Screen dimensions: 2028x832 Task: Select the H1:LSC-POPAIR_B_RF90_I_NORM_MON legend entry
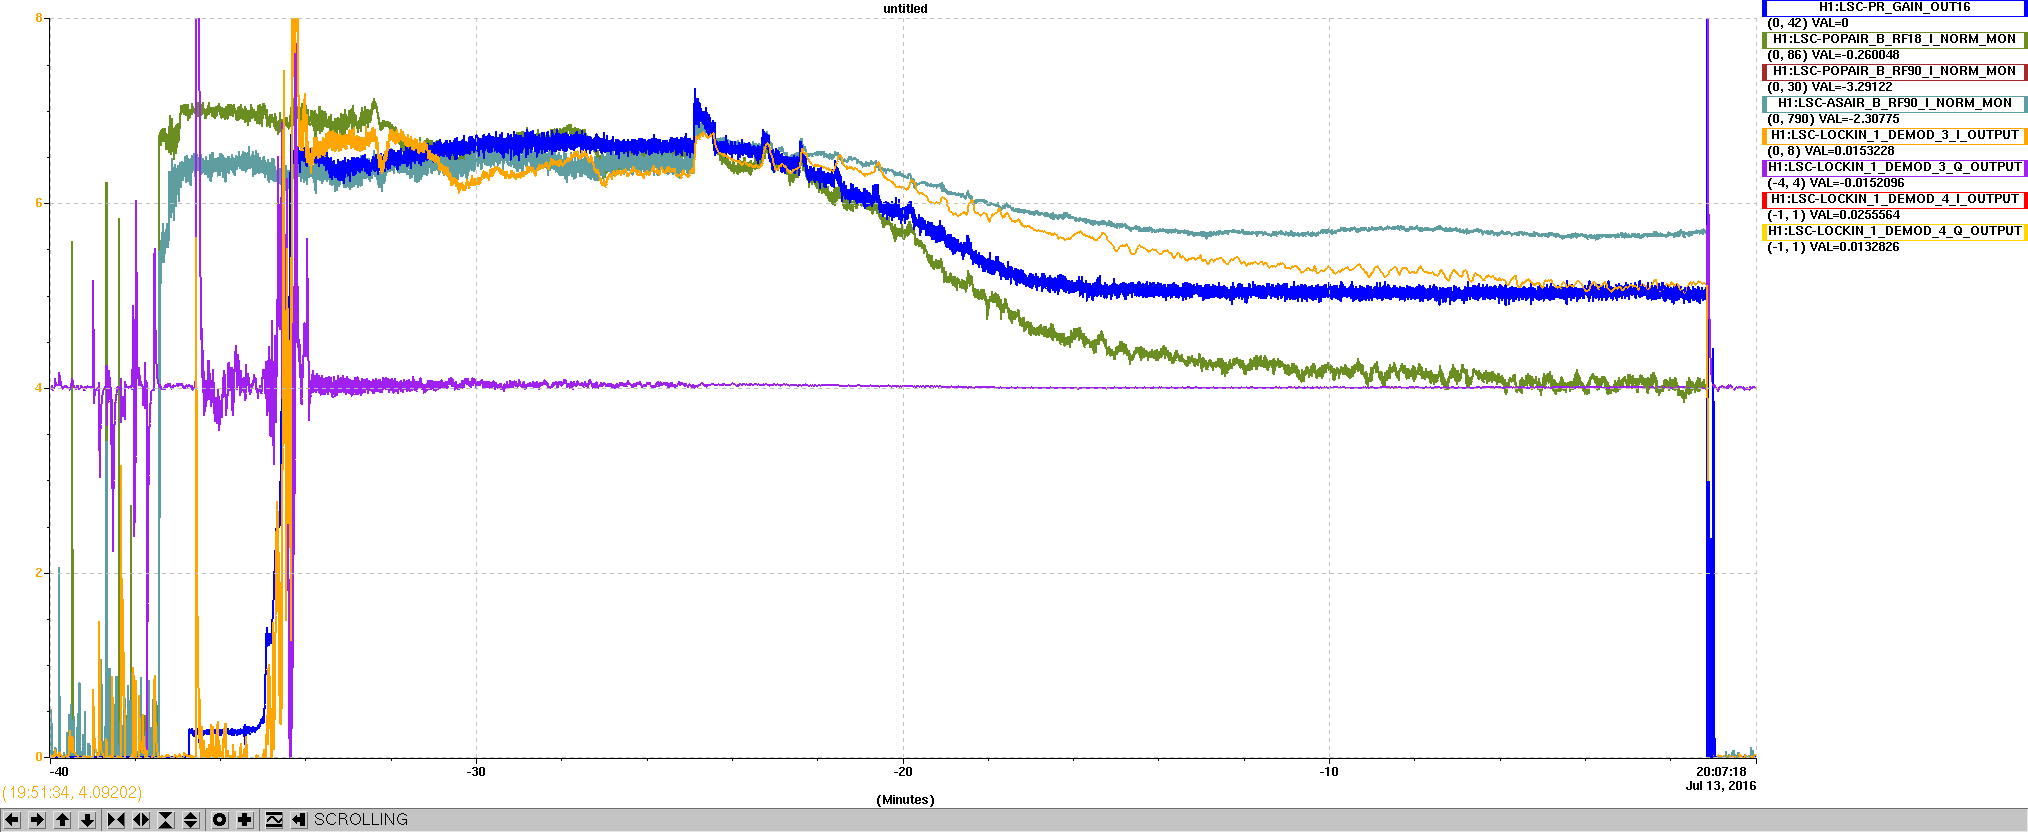click(1894, 72)
